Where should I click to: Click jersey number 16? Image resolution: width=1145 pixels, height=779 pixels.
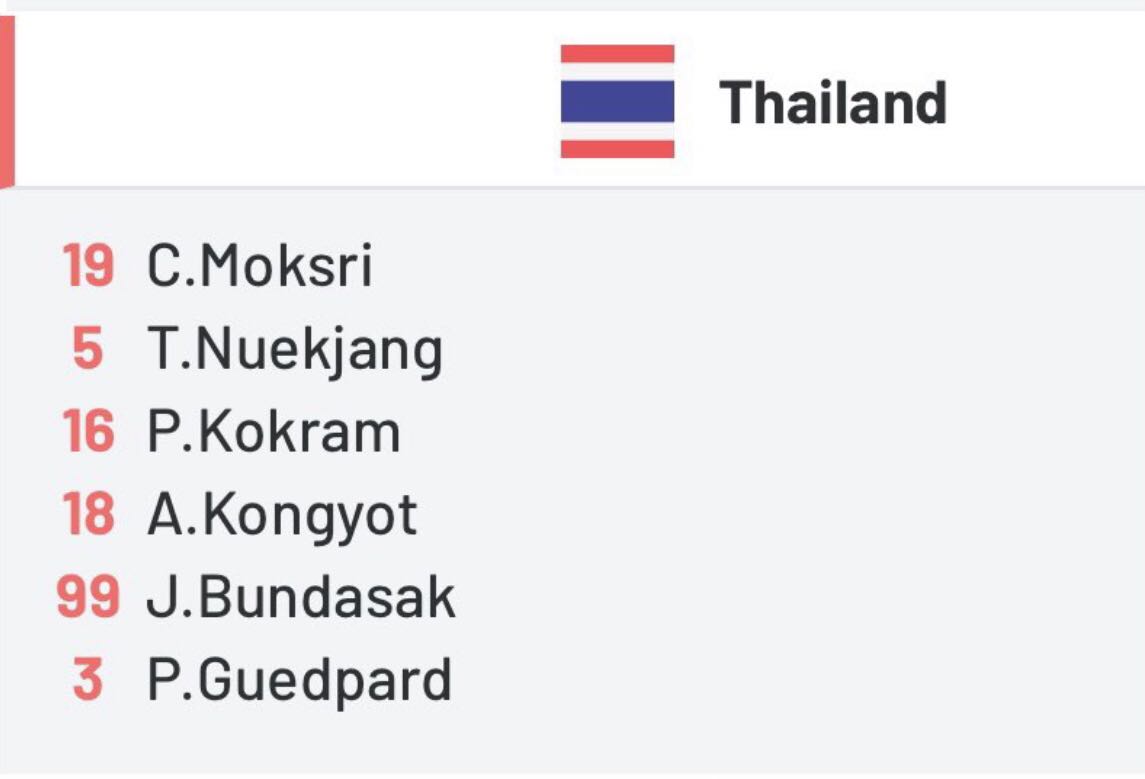pyautogui.click(x=88, y=431)
